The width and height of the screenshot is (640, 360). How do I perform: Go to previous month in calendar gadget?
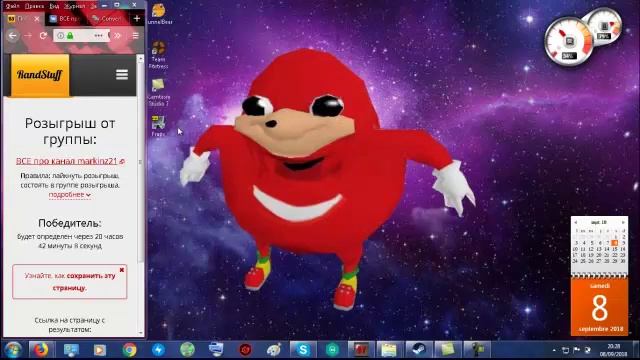[x=576, y=222]
